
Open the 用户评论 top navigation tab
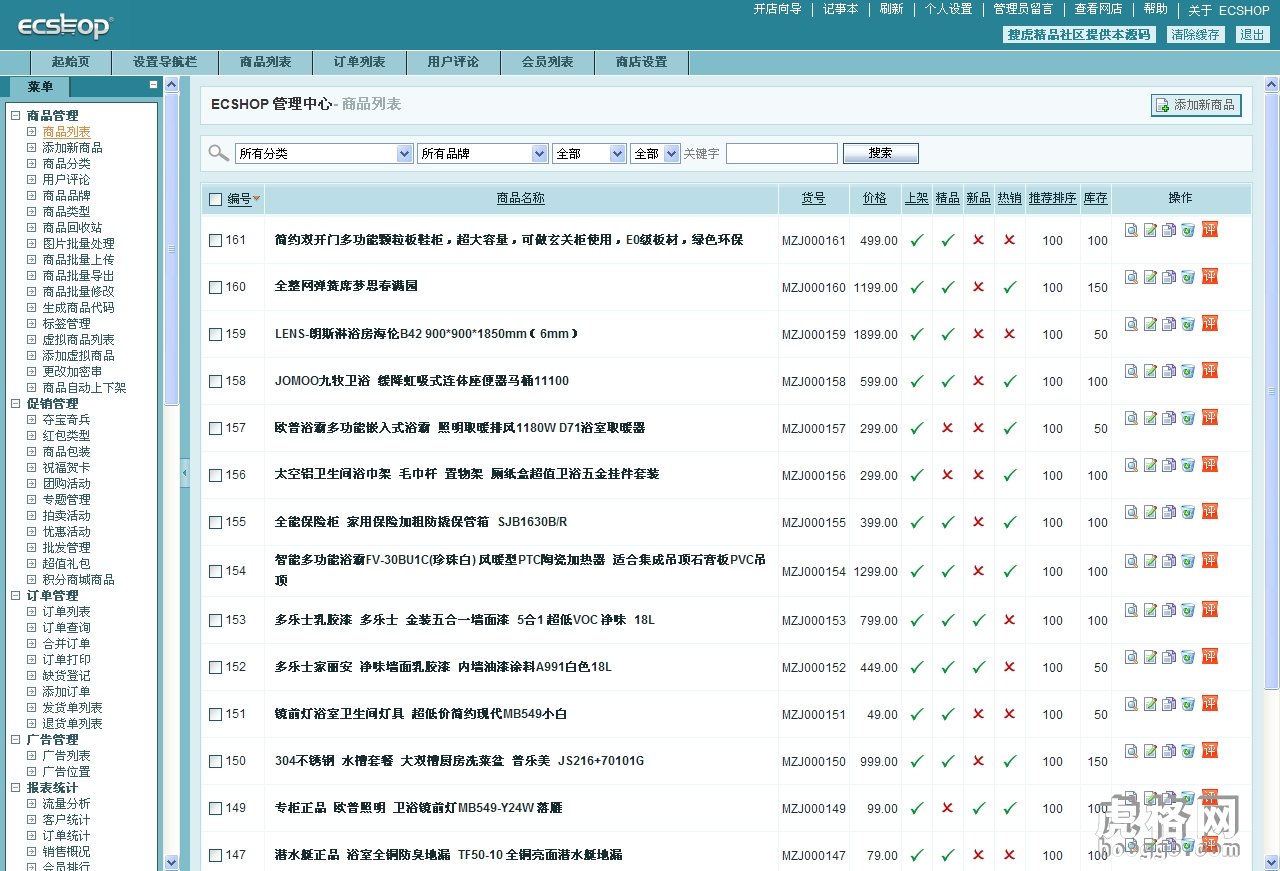click(x=453, y=62)
